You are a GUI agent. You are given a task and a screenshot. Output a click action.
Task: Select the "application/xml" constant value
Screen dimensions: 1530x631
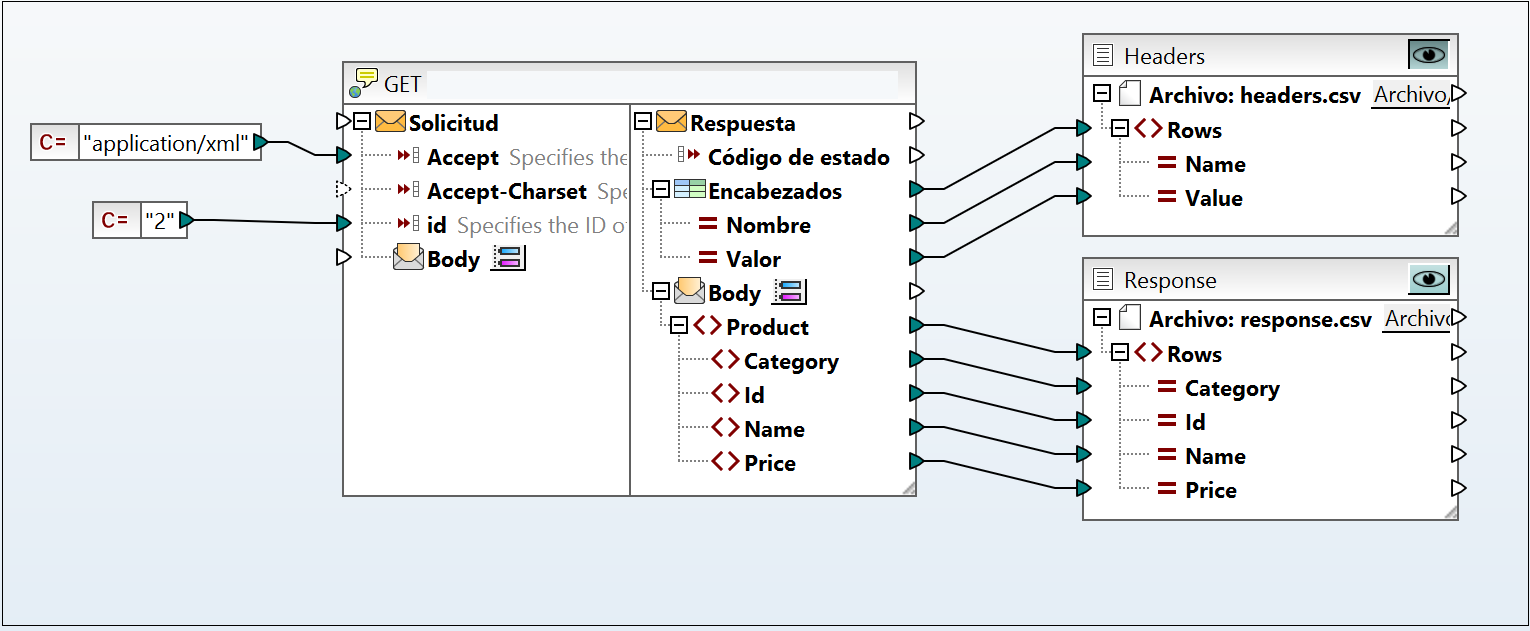pyautogui.click(x=166, y=143)
